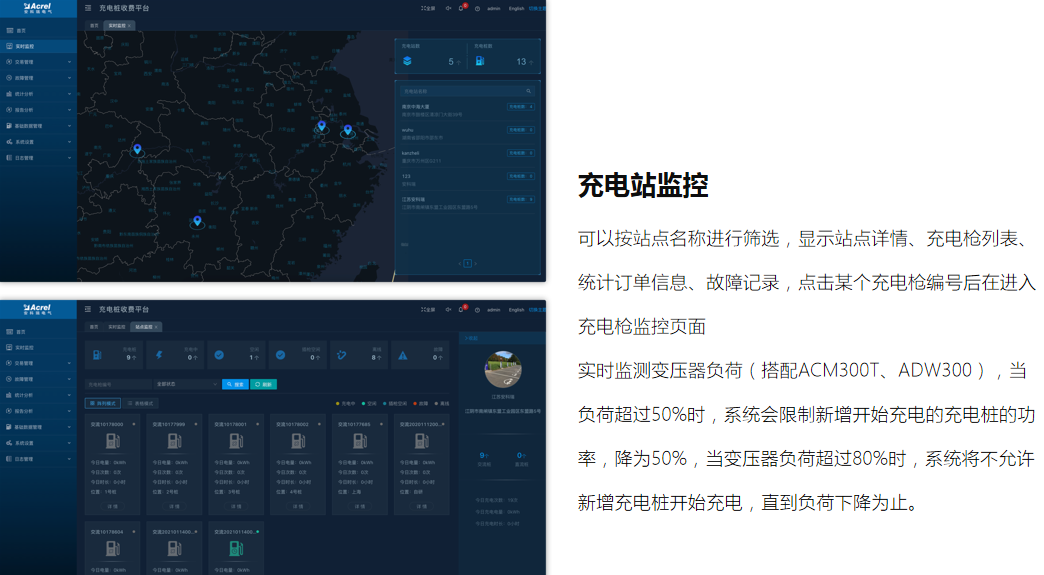Click search magnifier in station name field
This screenshot has width=1044, height=575.
point(529,91)
